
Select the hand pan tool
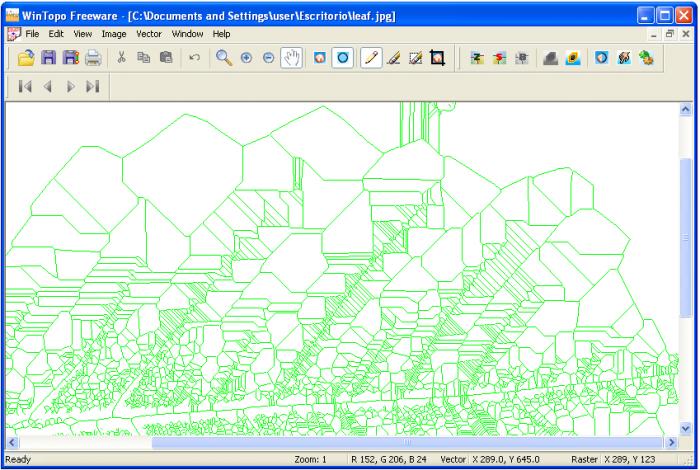(292, 58)
